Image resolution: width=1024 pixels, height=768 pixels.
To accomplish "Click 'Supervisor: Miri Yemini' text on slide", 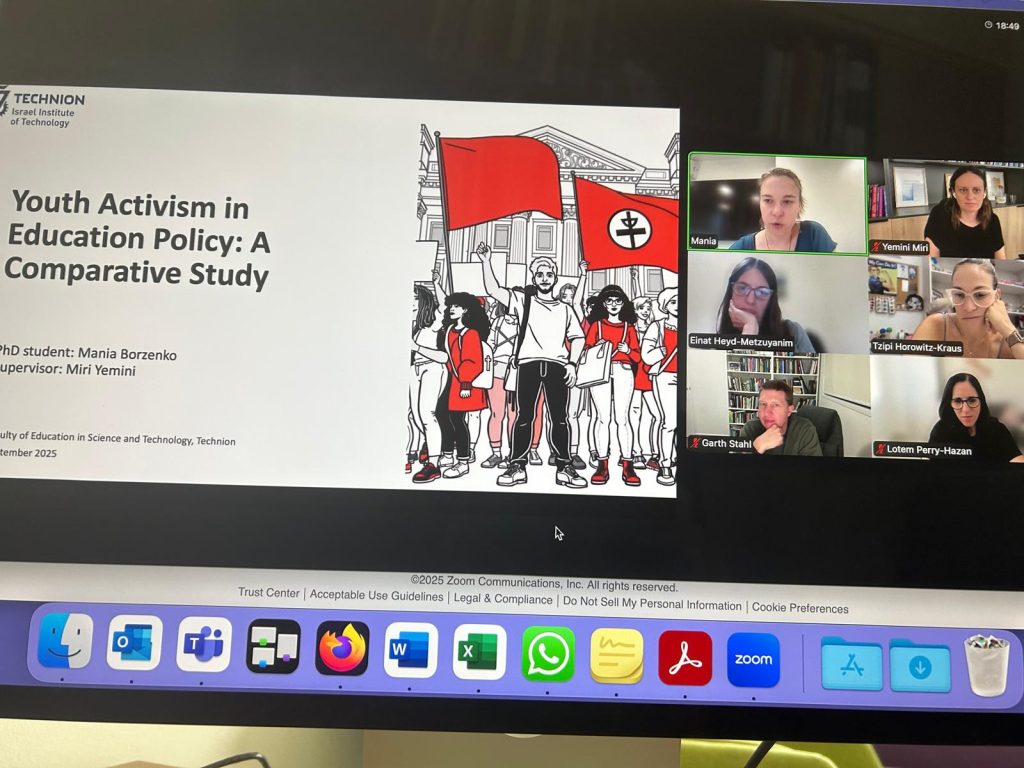I will tap(68, 370).
